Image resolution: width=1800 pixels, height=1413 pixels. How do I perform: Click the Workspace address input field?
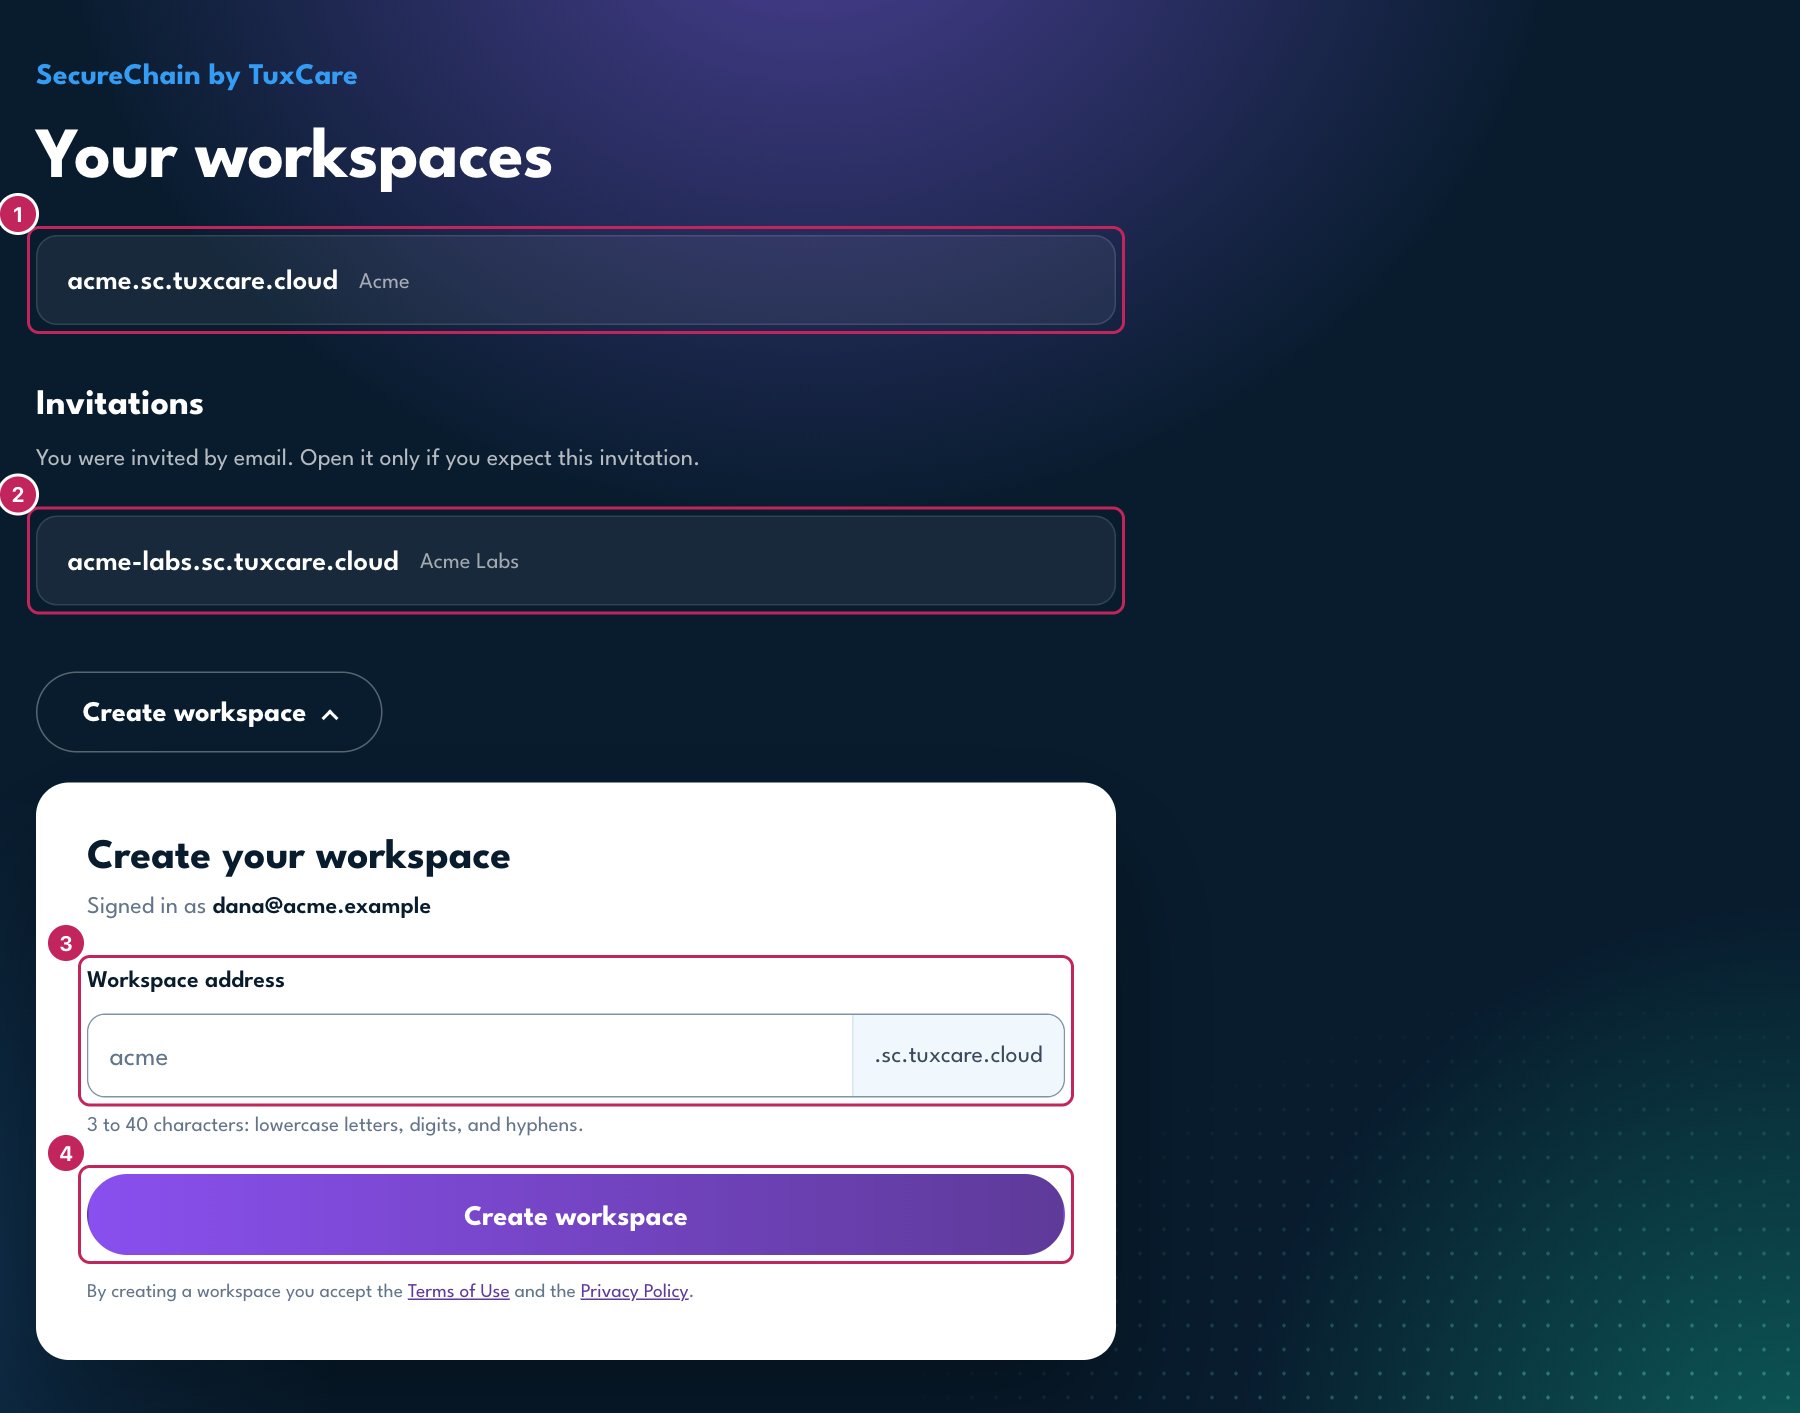tap(470, 1056)
